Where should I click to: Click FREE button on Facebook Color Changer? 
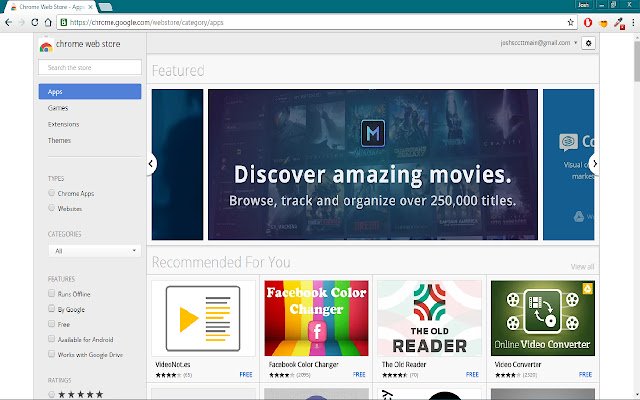pos(359,374)
